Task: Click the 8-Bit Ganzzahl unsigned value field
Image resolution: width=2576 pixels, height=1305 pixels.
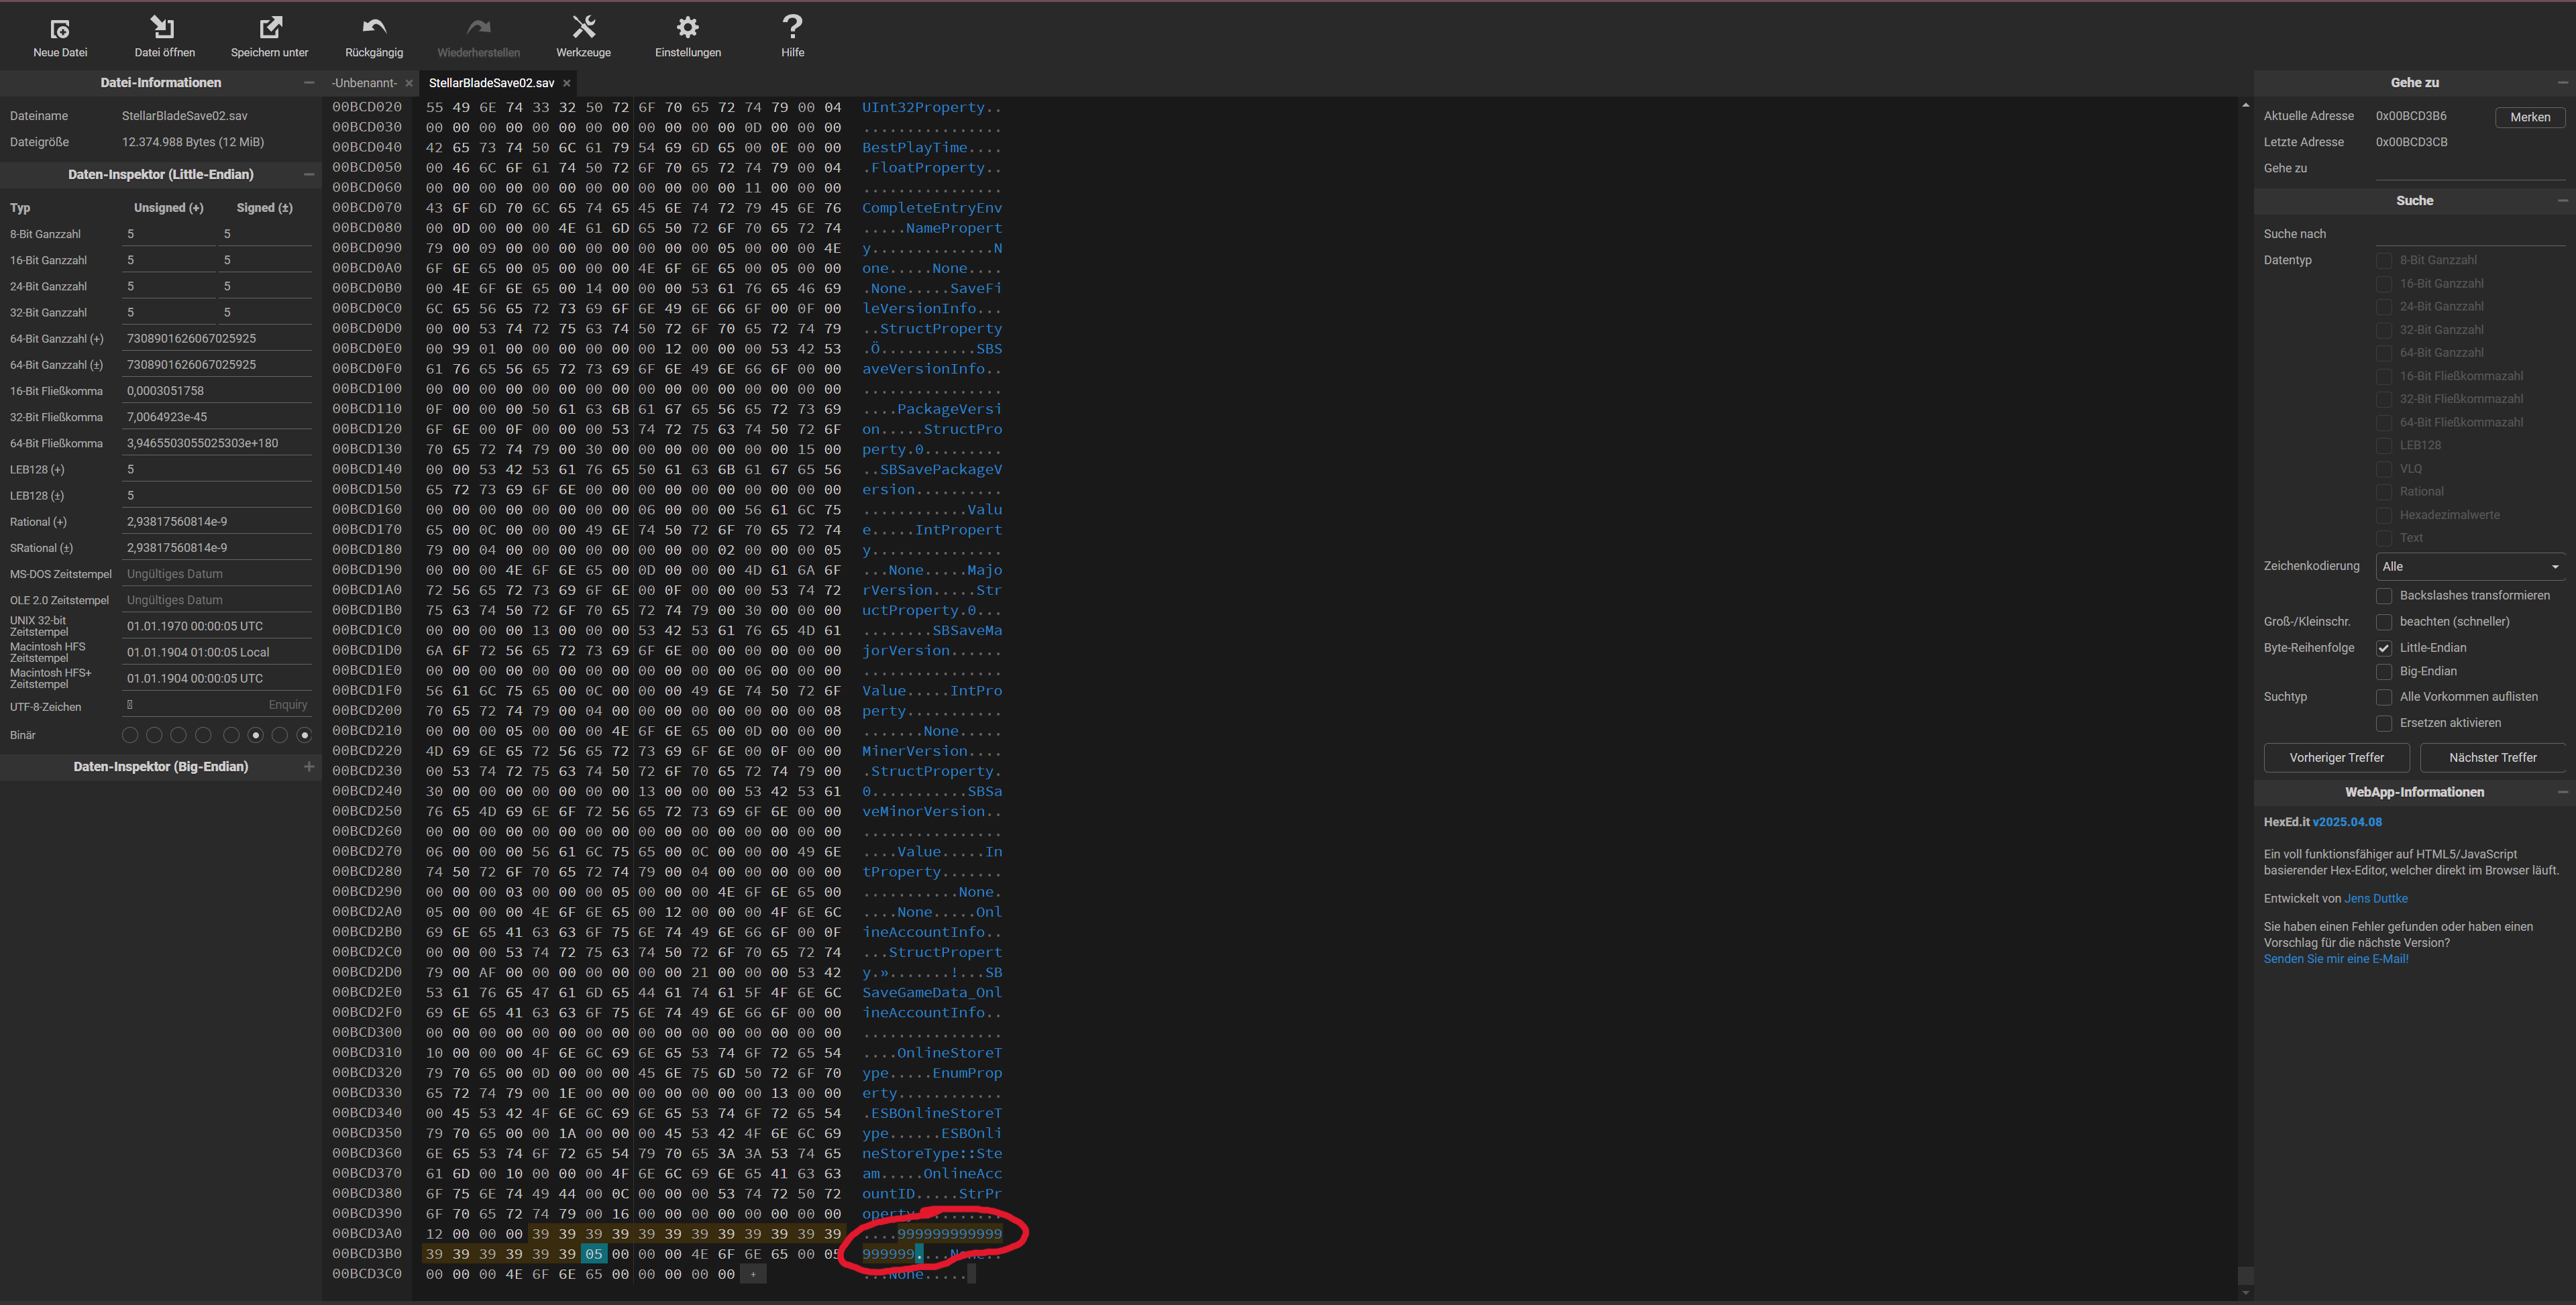Action: [168, 234]
